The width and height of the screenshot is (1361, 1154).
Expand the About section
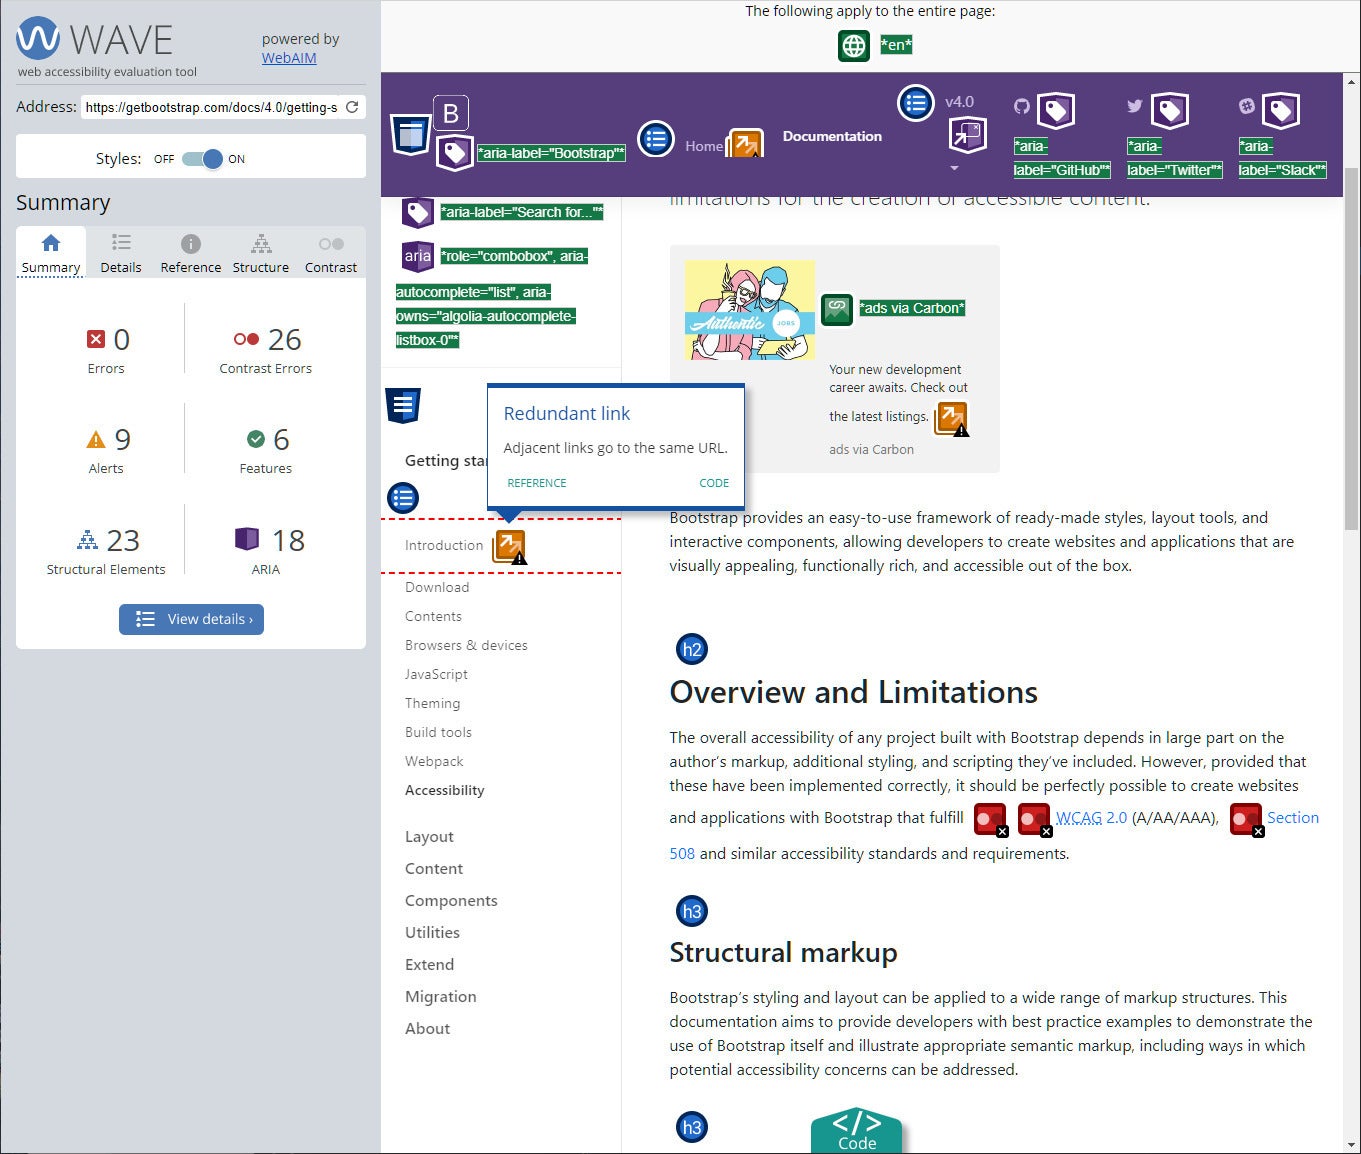427,1029
